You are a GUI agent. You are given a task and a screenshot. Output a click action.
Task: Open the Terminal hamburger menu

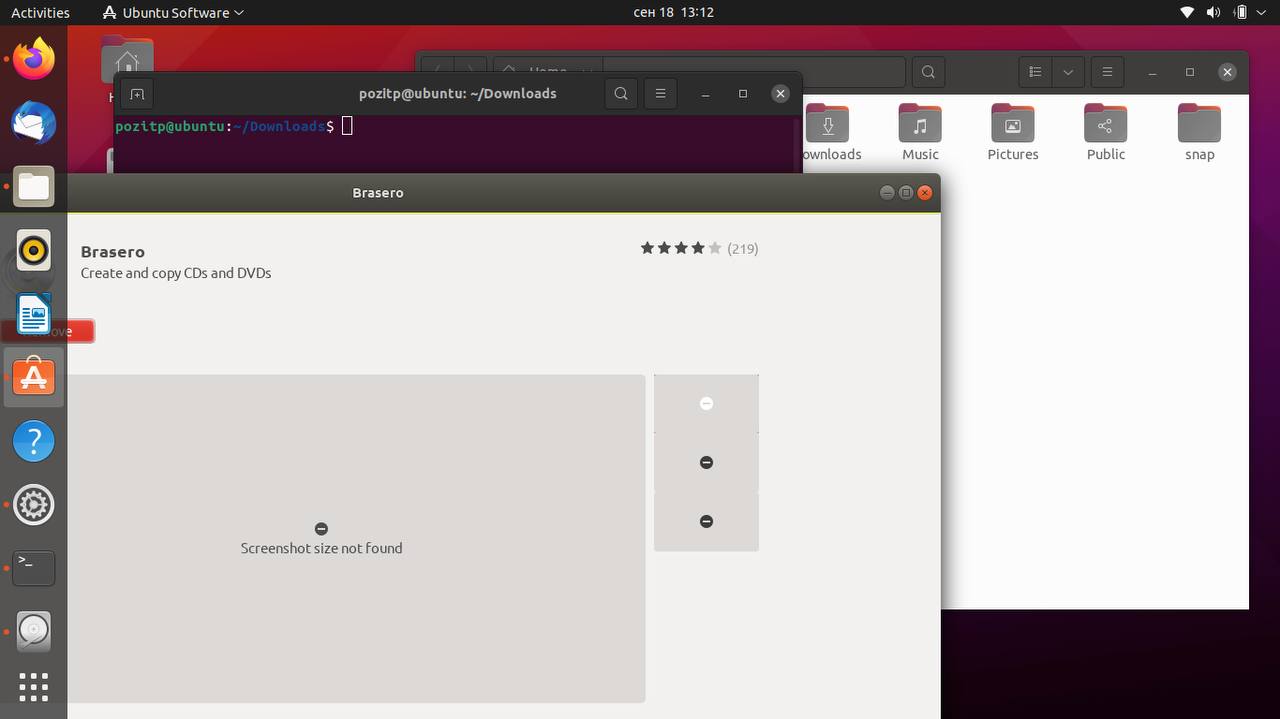coord(660,94)
